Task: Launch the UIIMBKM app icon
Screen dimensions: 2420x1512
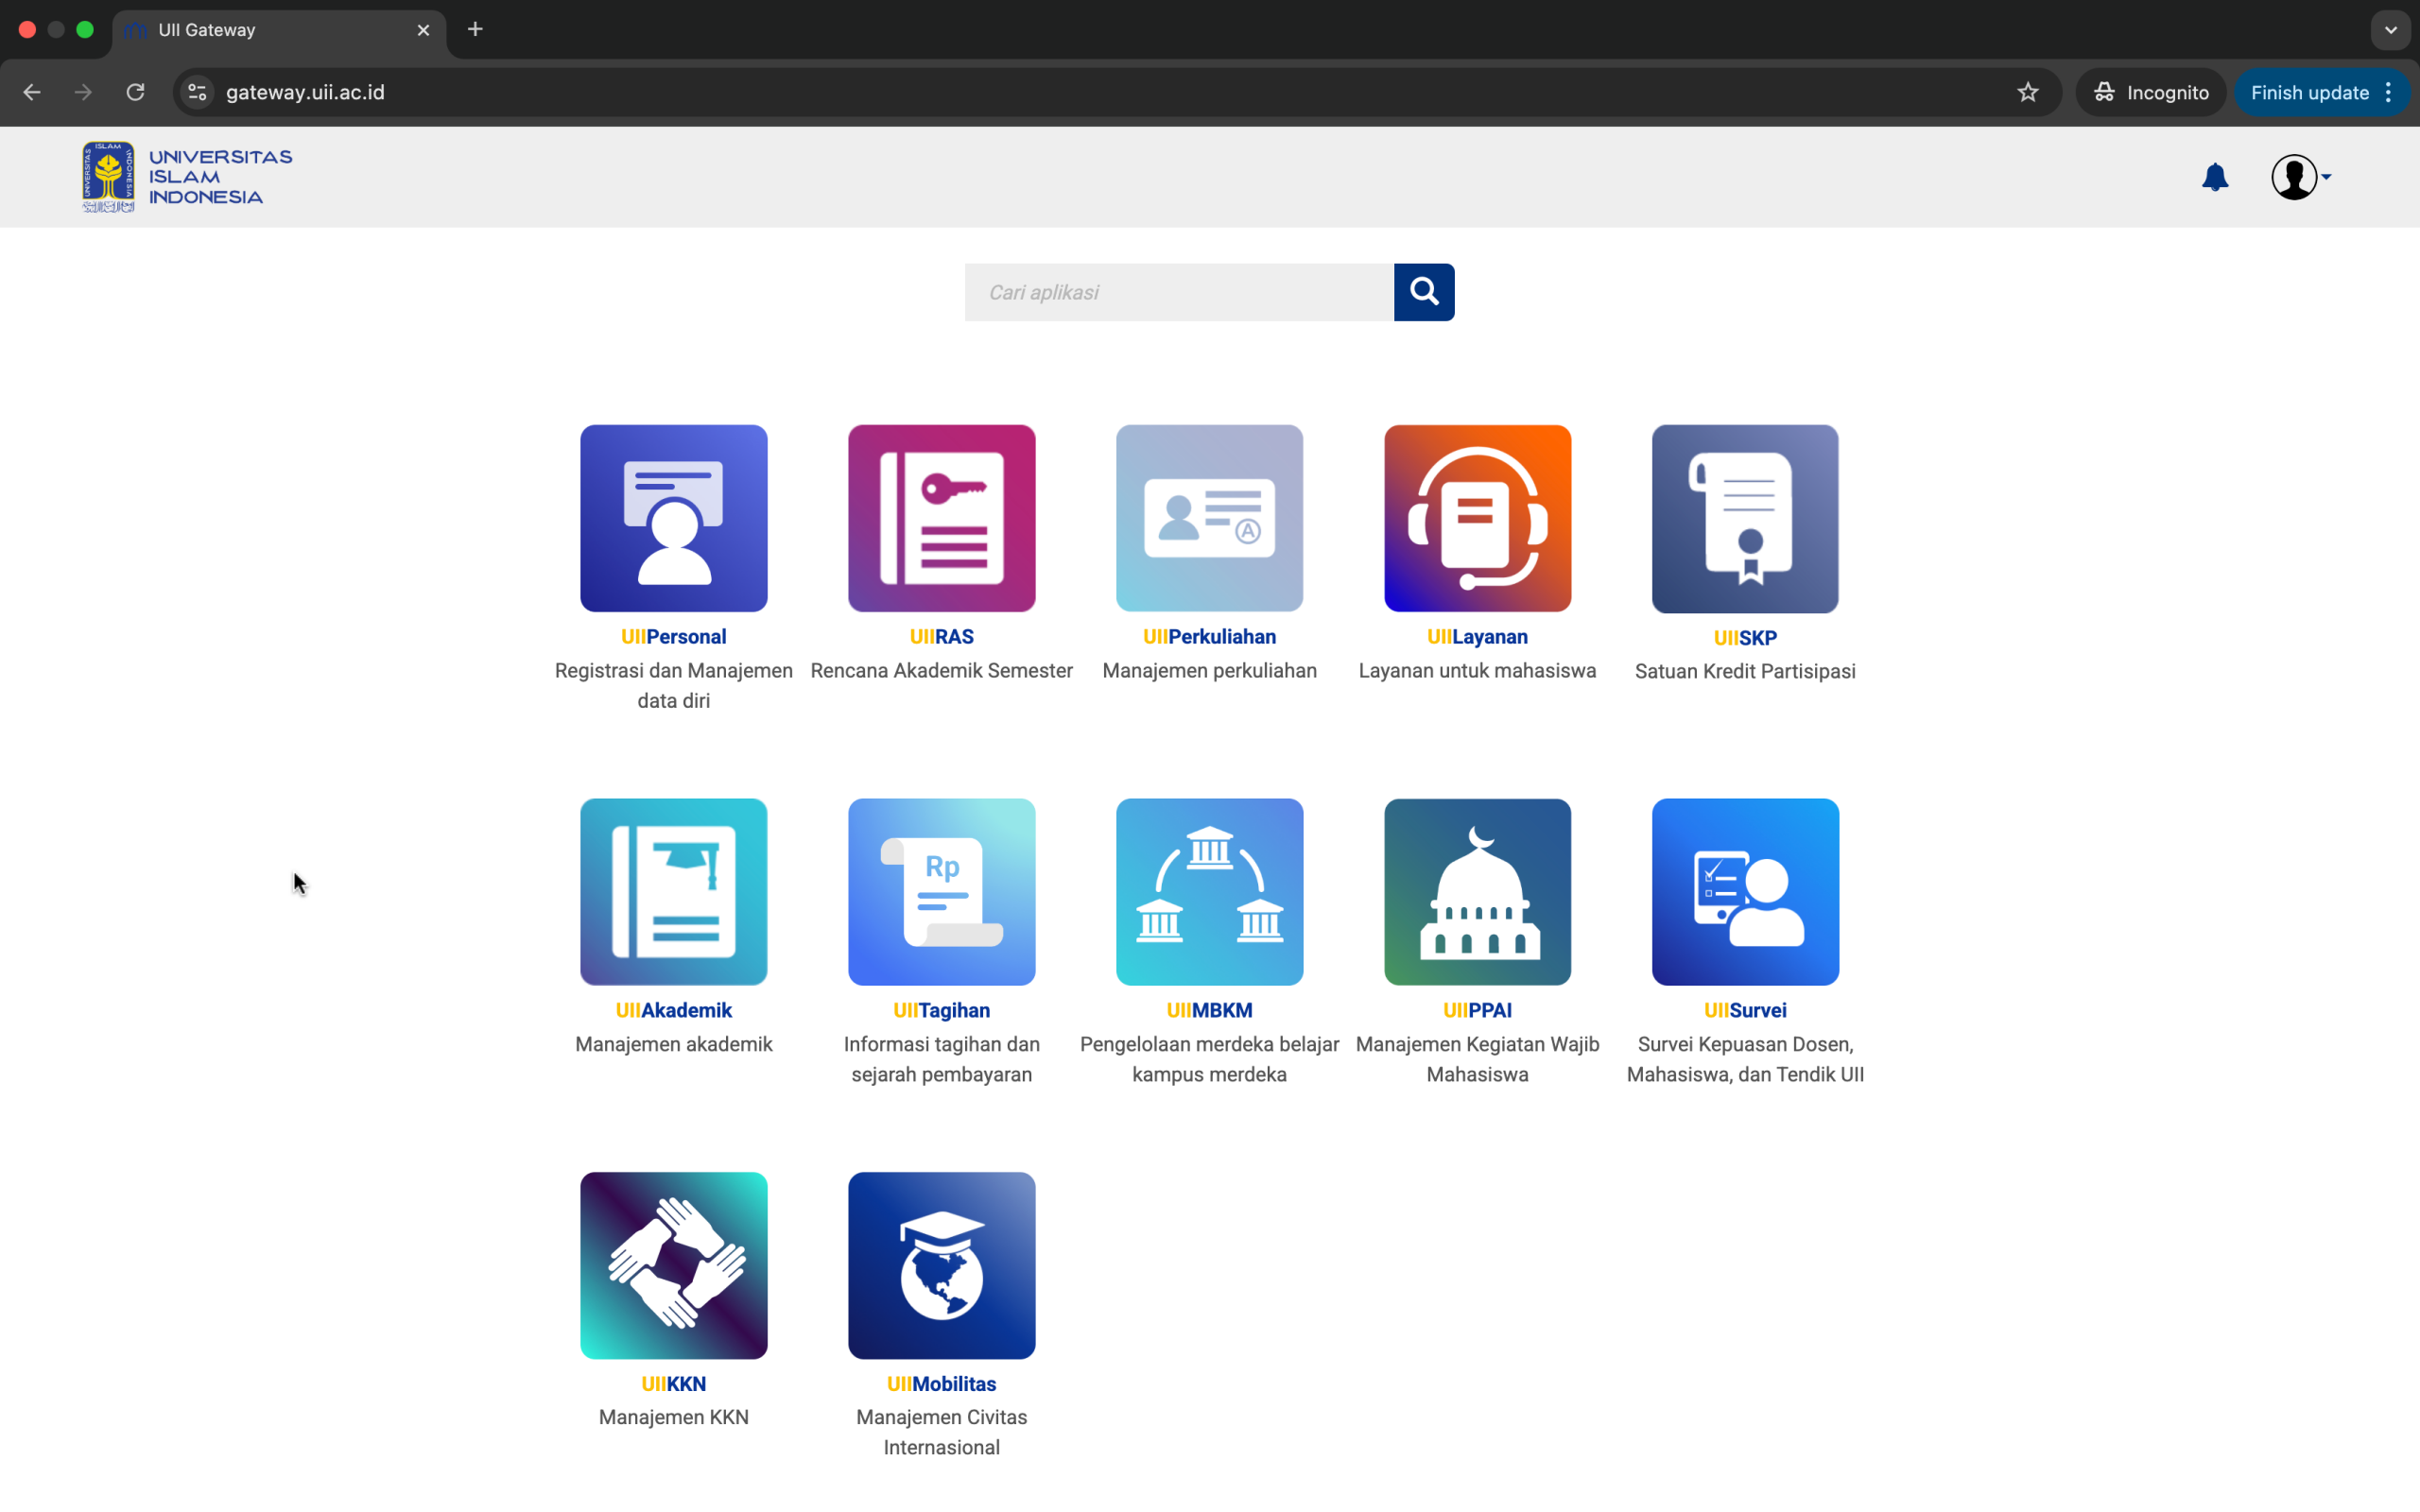Action: (1209, 891)
